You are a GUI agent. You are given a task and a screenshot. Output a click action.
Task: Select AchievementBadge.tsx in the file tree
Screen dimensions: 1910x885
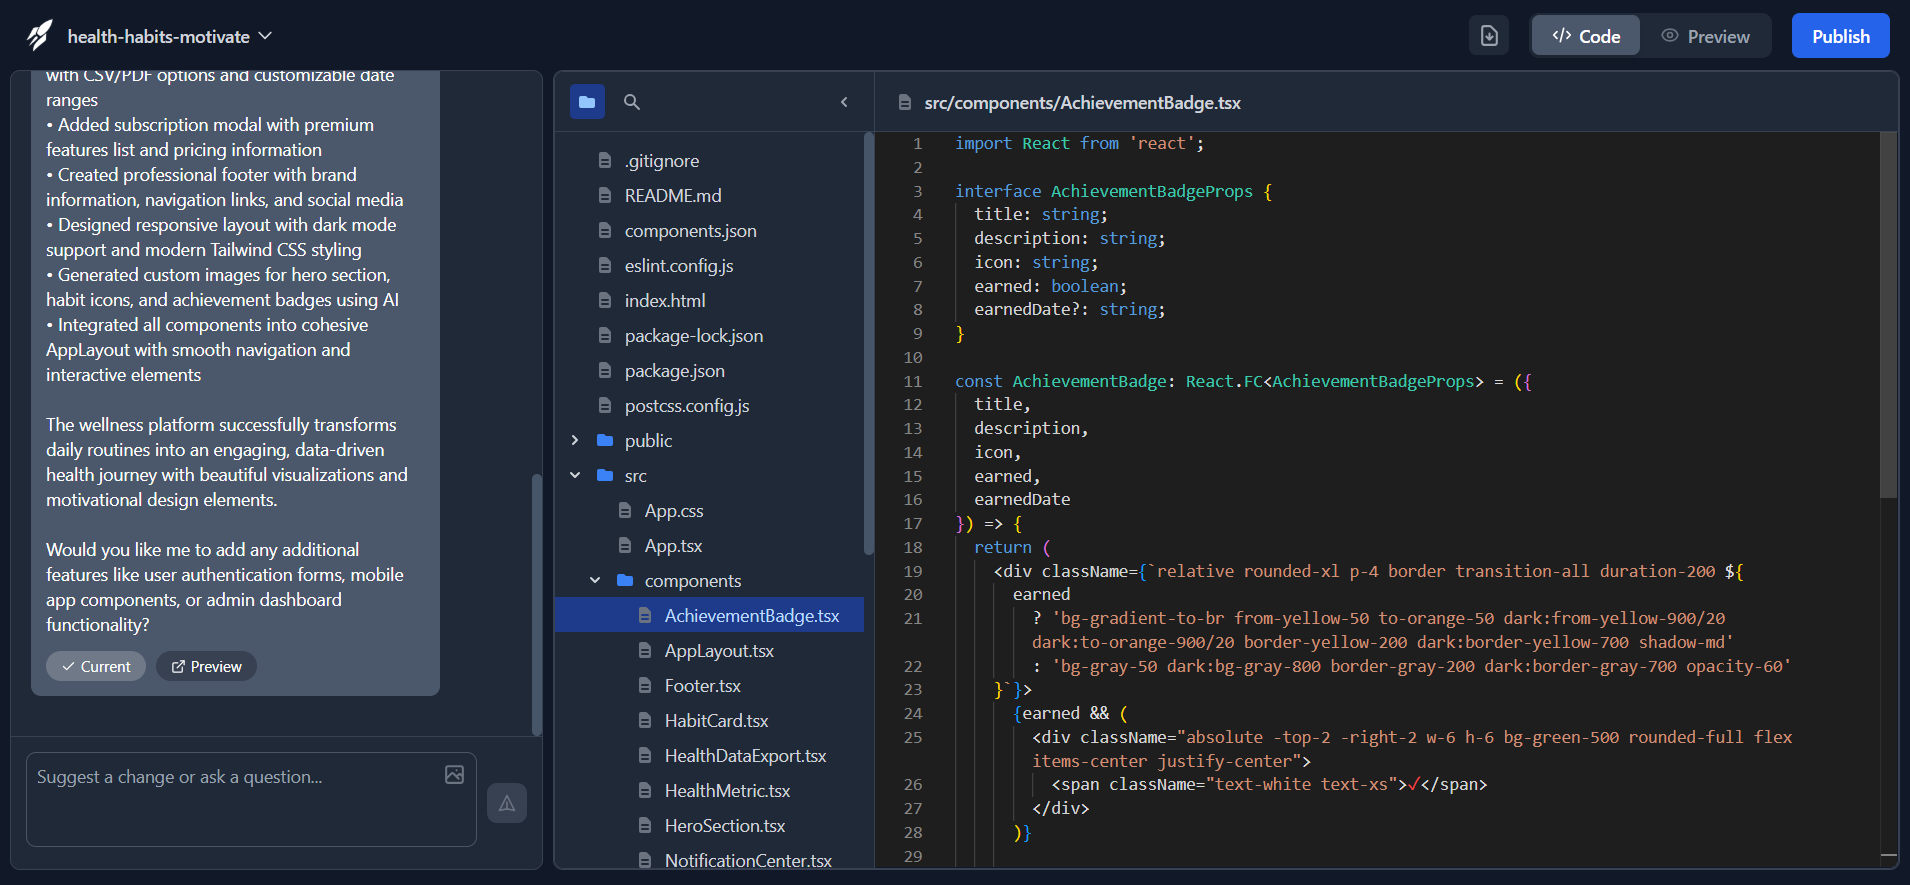(709, 616)
